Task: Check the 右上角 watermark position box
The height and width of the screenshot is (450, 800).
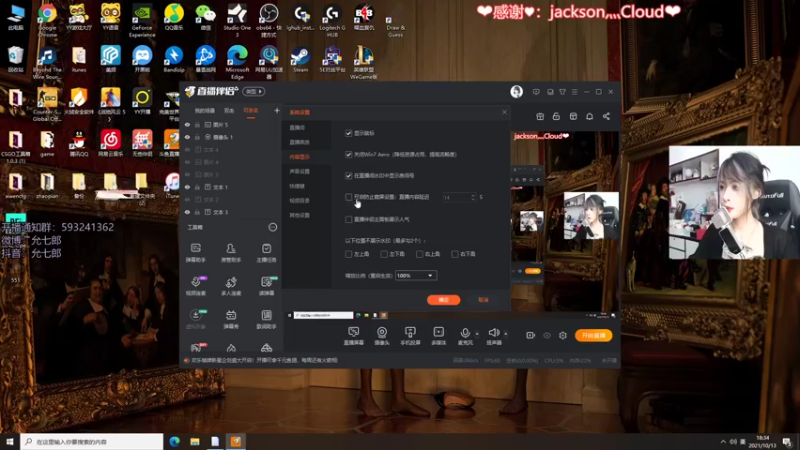Action: 419,254
